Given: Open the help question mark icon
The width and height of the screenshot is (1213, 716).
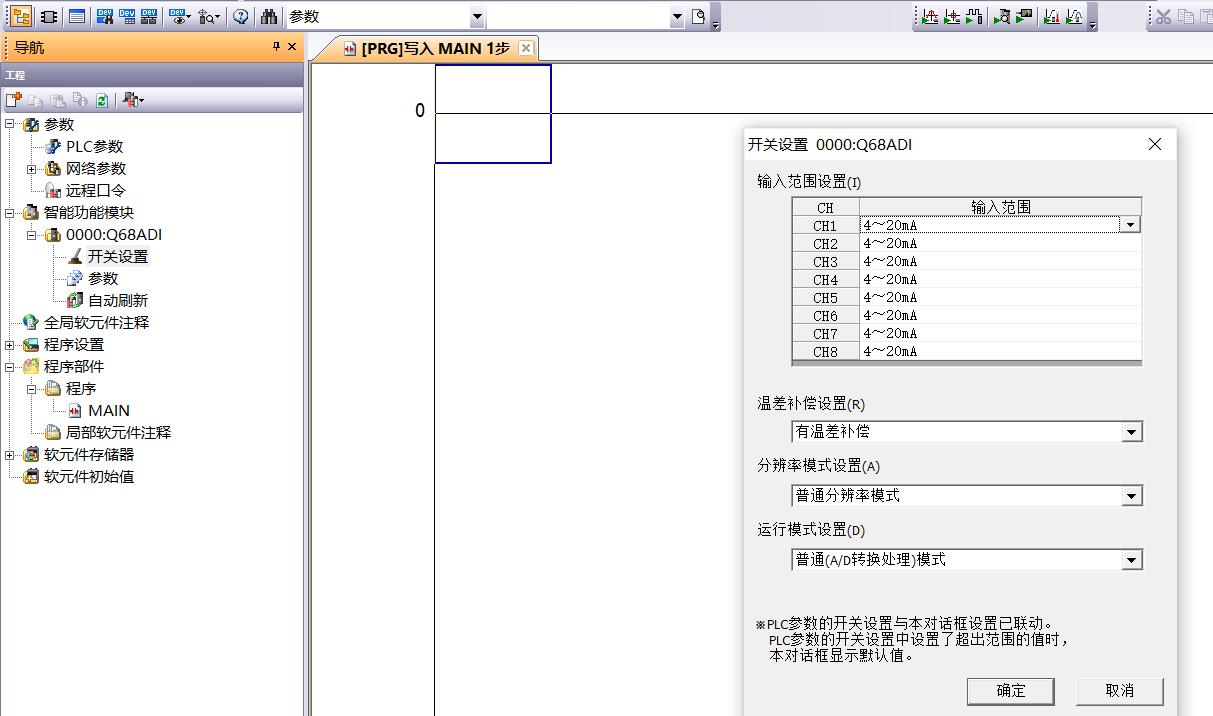Looking at the screenshot, I should (240, 16).
